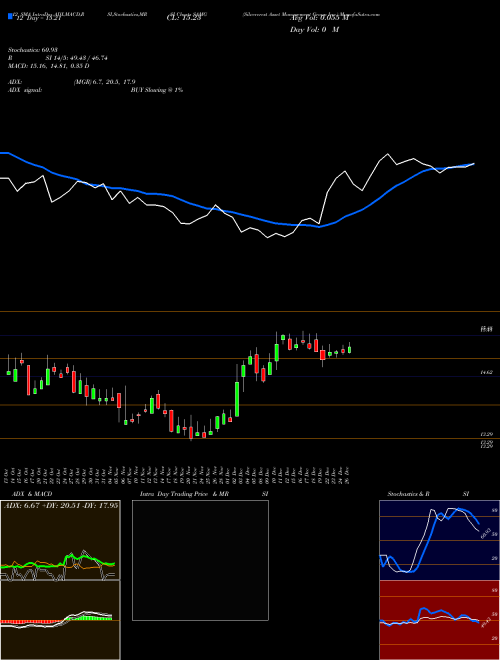
Task: Click the 'Stochastics & R' panel title
Action: [409, 494]
